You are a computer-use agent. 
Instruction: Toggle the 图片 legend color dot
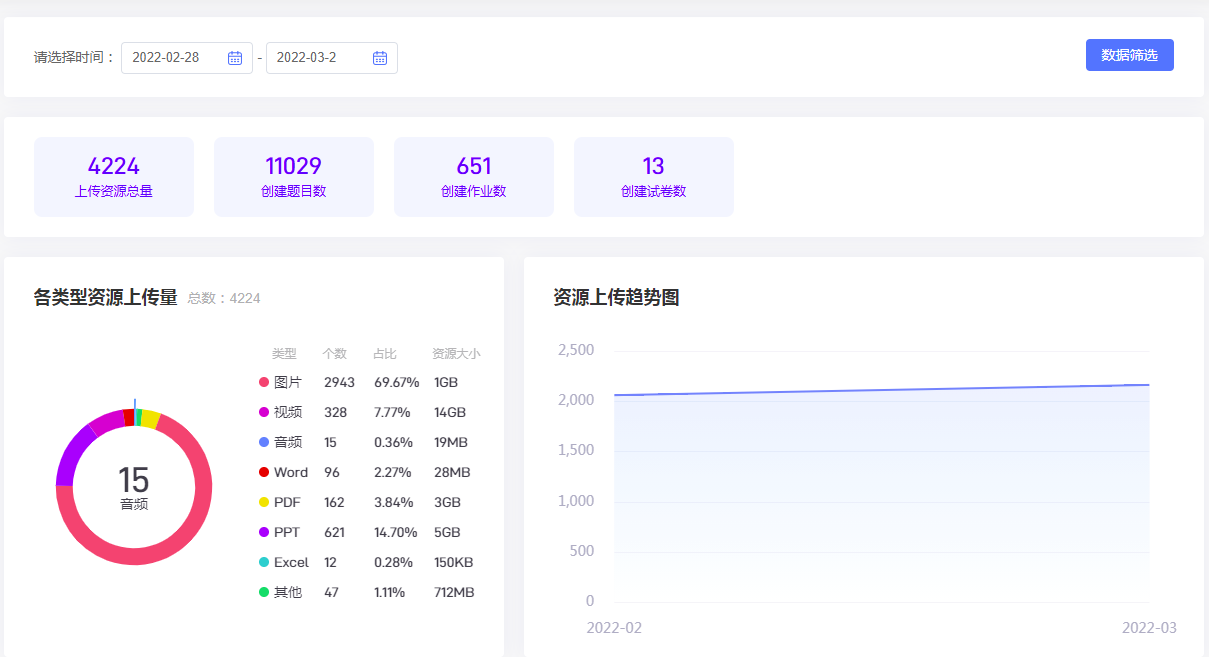click(264, 382)
